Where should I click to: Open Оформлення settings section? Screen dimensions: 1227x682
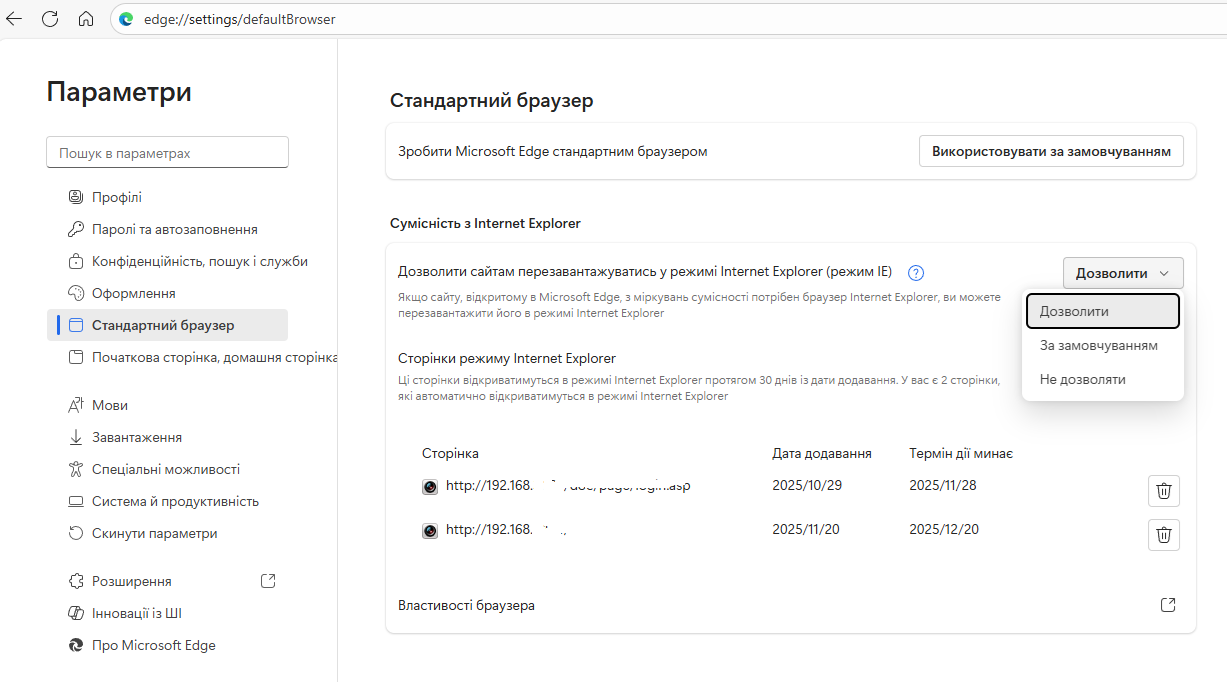167,293
